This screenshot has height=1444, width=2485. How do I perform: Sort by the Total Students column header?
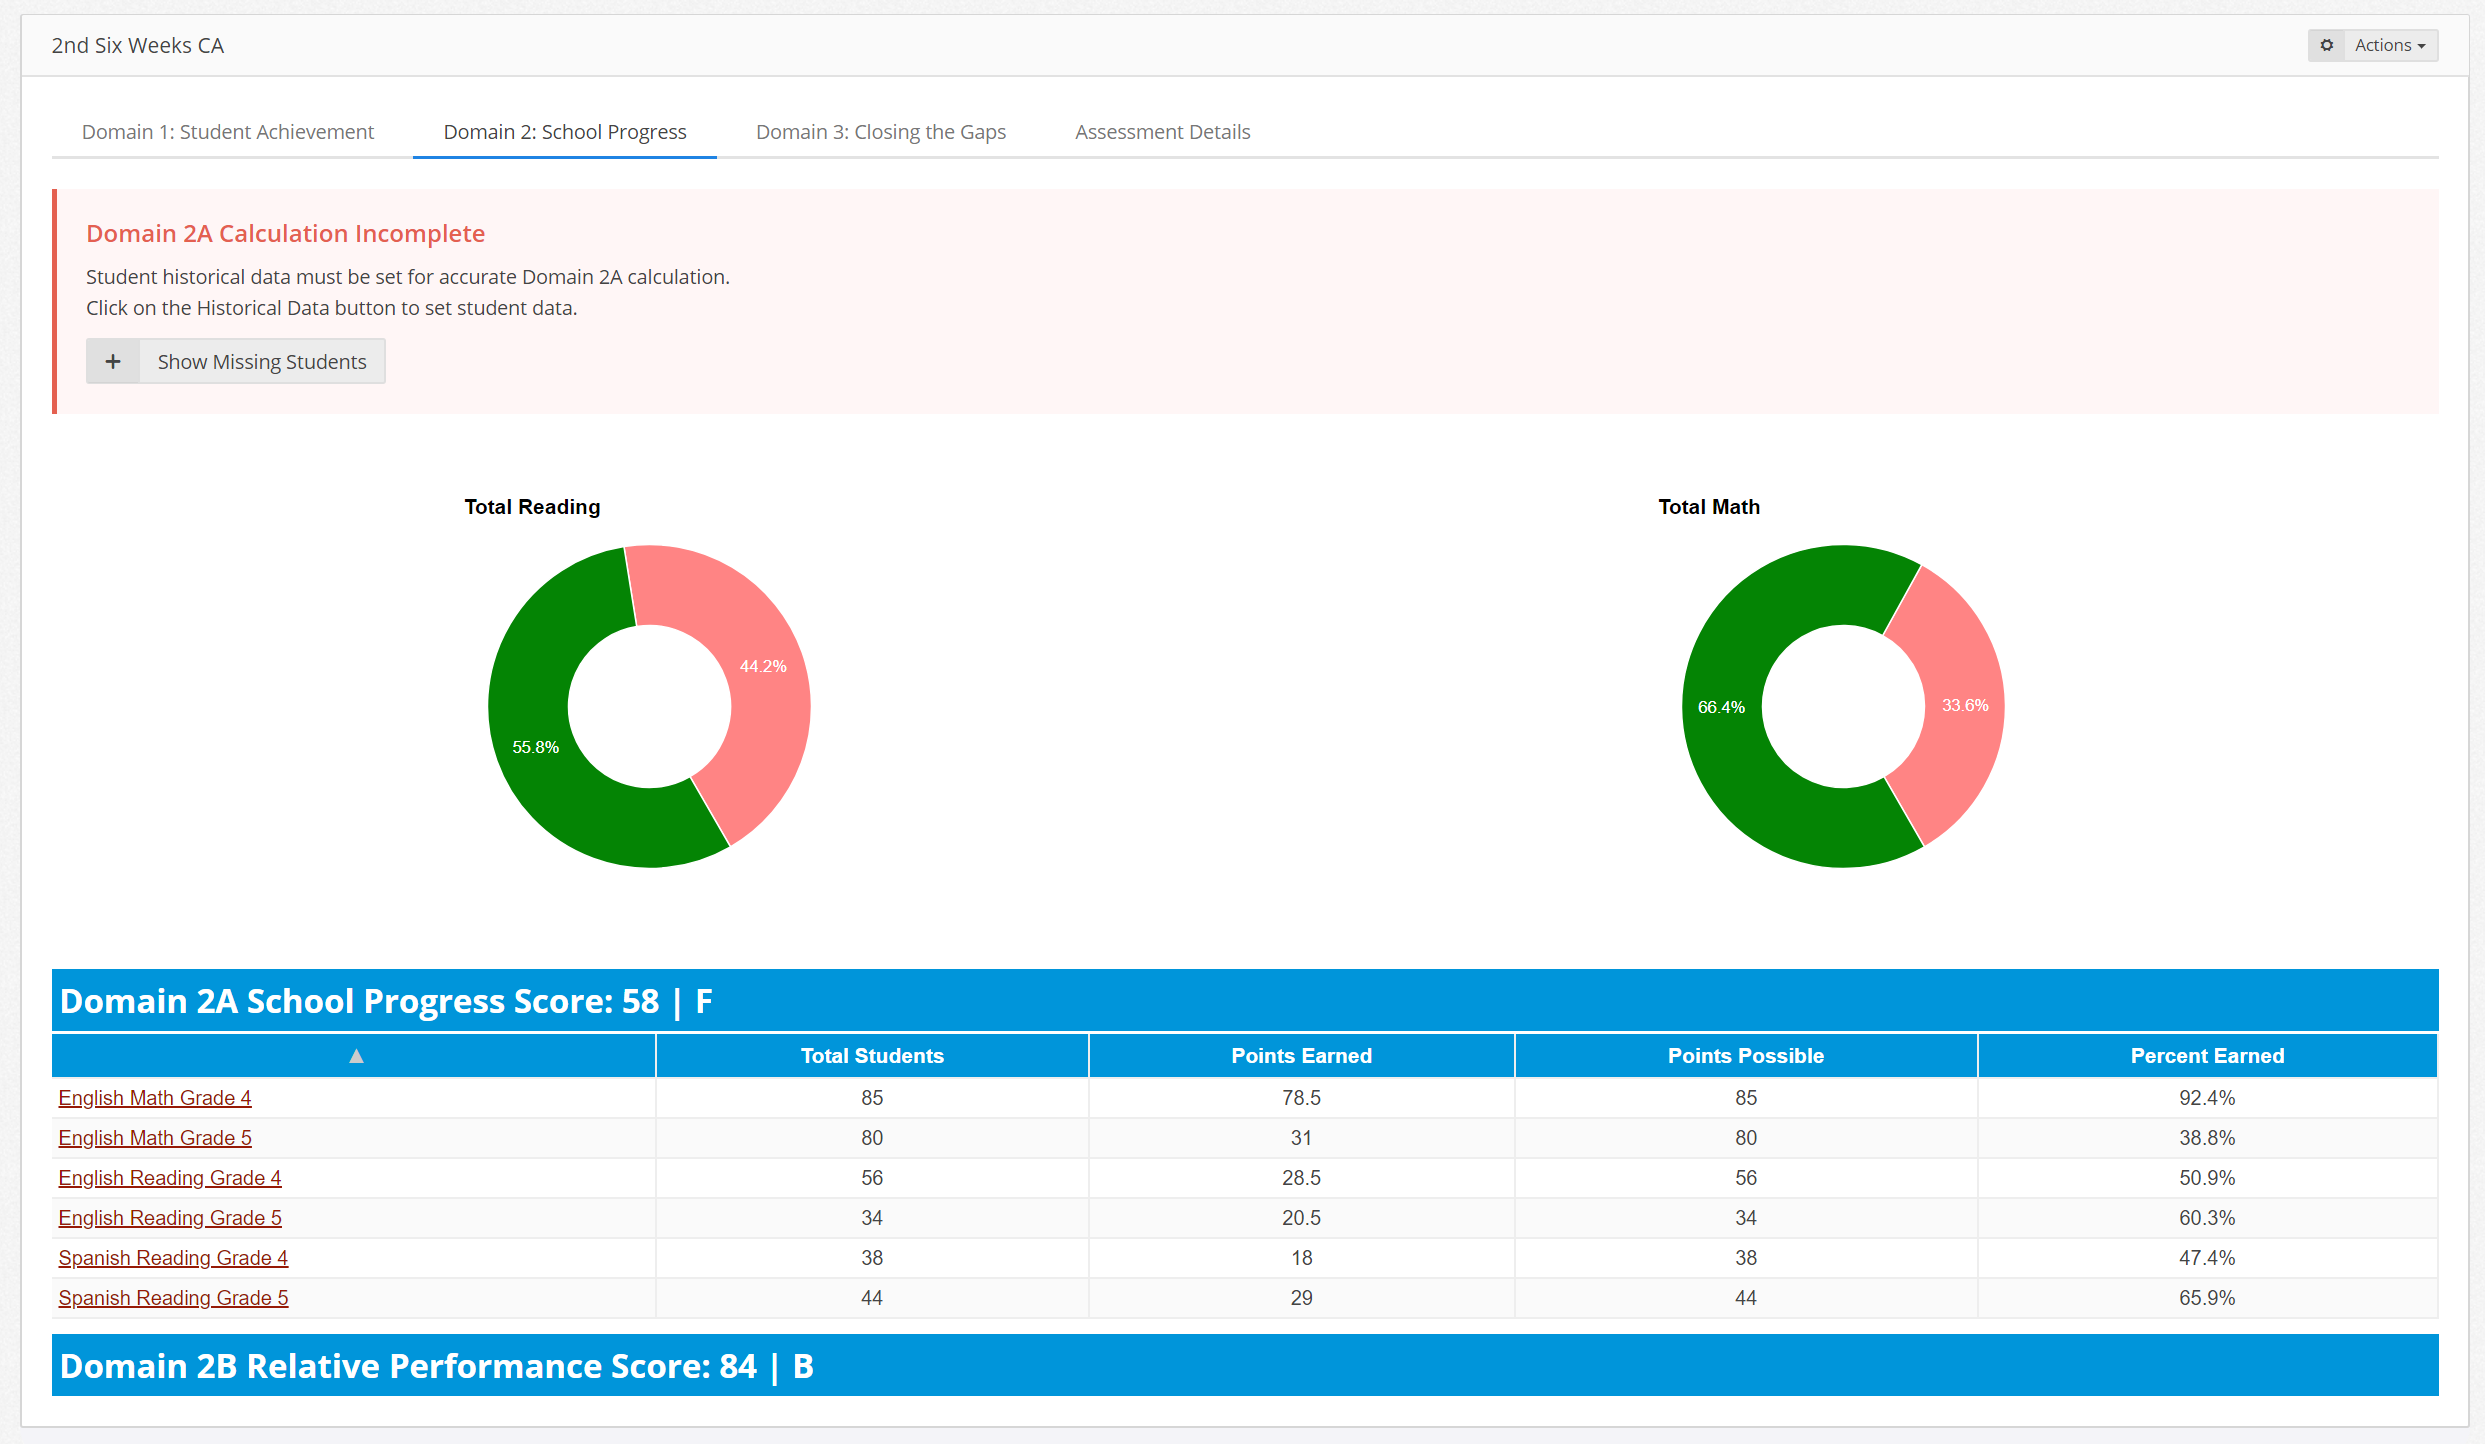(x=871, y=1056)
